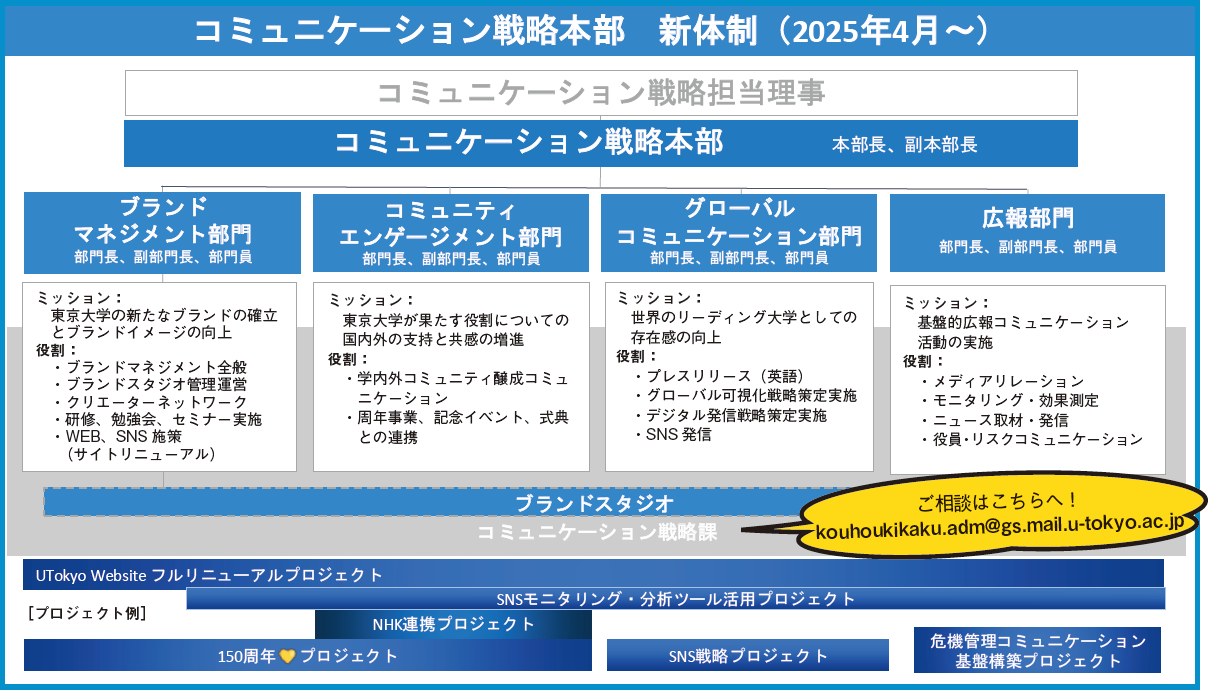Click the 本部長、副本部長 label

(904, 145)
